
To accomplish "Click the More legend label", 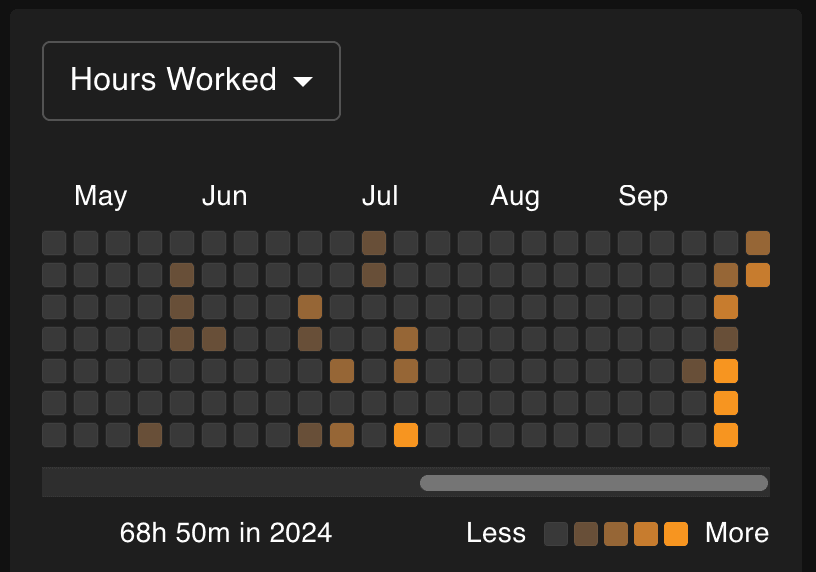I will [x=737, y=533].
